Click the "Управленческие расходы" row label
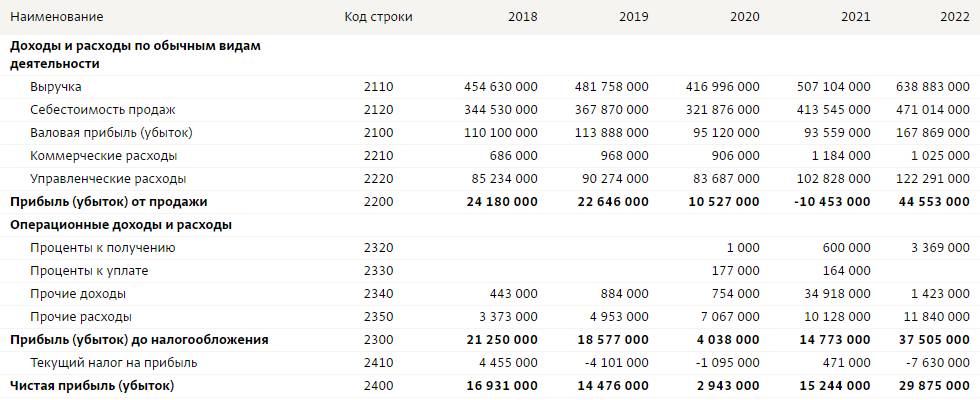980x400 pixels. (x=108, y=179)
